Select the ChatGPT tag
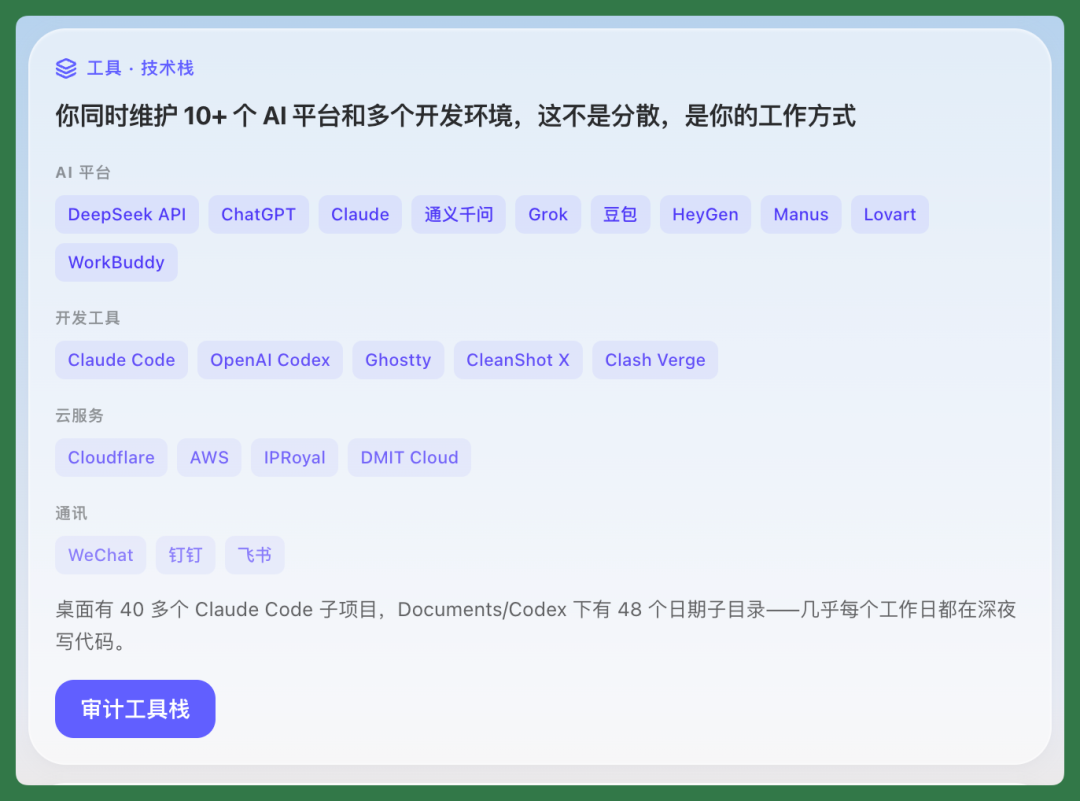 tap(258, 214)
